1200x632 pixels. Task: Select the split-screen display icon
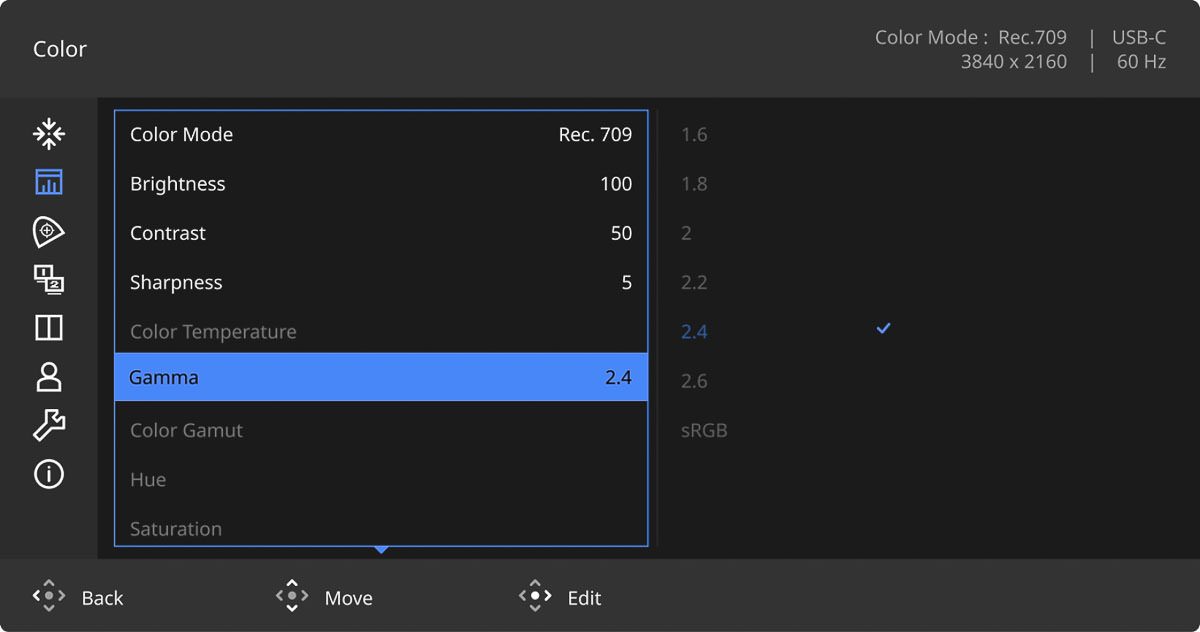coord(48,328)
